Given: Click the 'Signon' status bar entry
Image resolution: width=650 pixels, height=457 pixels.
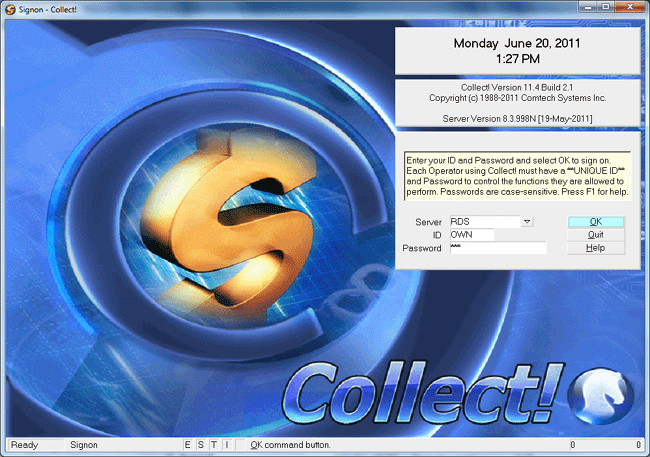Looking at the screenshot, I should point(84,445).
